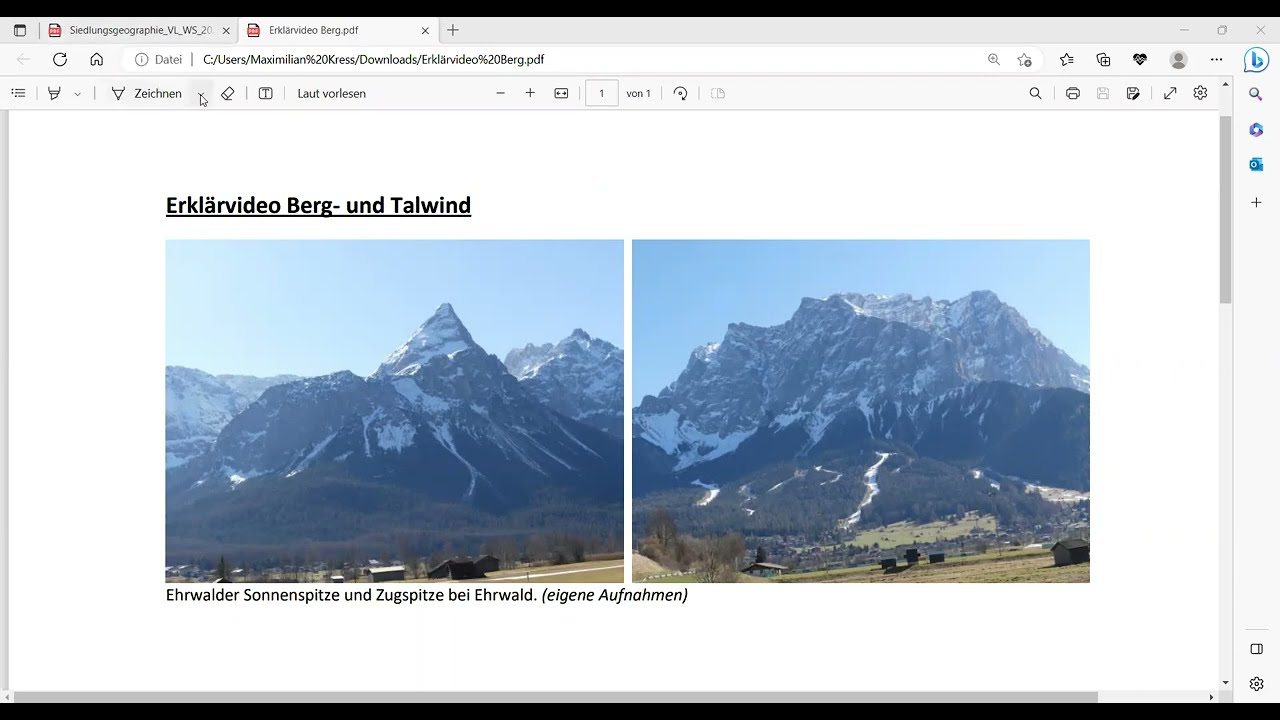Add a text box to PDF
The height and width of the screenshot is (720, 1280).
pyautogui.click(x=266, y=93)
